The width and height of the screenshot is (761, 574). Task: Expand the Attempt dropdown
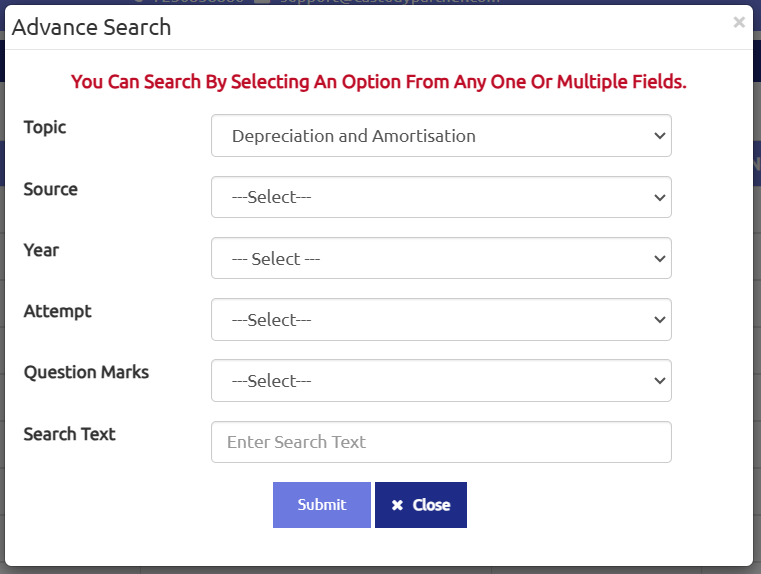pos(440,319)
